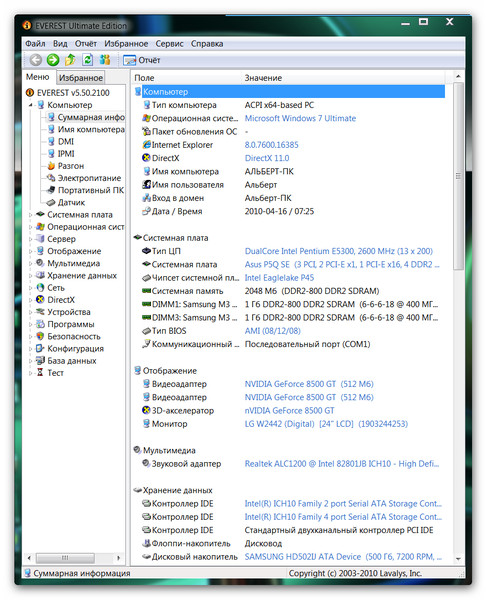Viewport: 487px width, 600px height.
Task: Open the Файл menu
Action: tap(35, 44)
